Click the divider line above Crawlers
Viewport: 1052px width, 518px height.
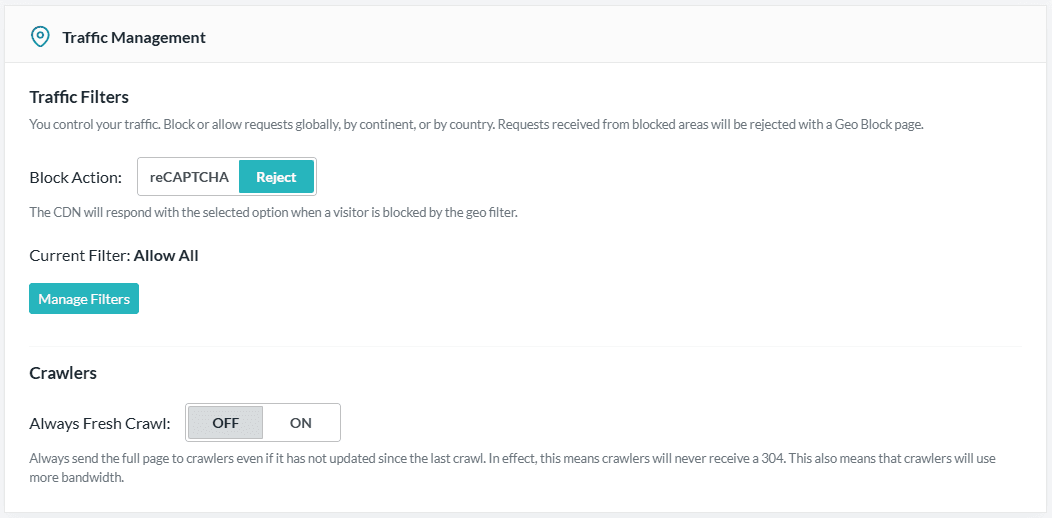[x=526, y=346]
